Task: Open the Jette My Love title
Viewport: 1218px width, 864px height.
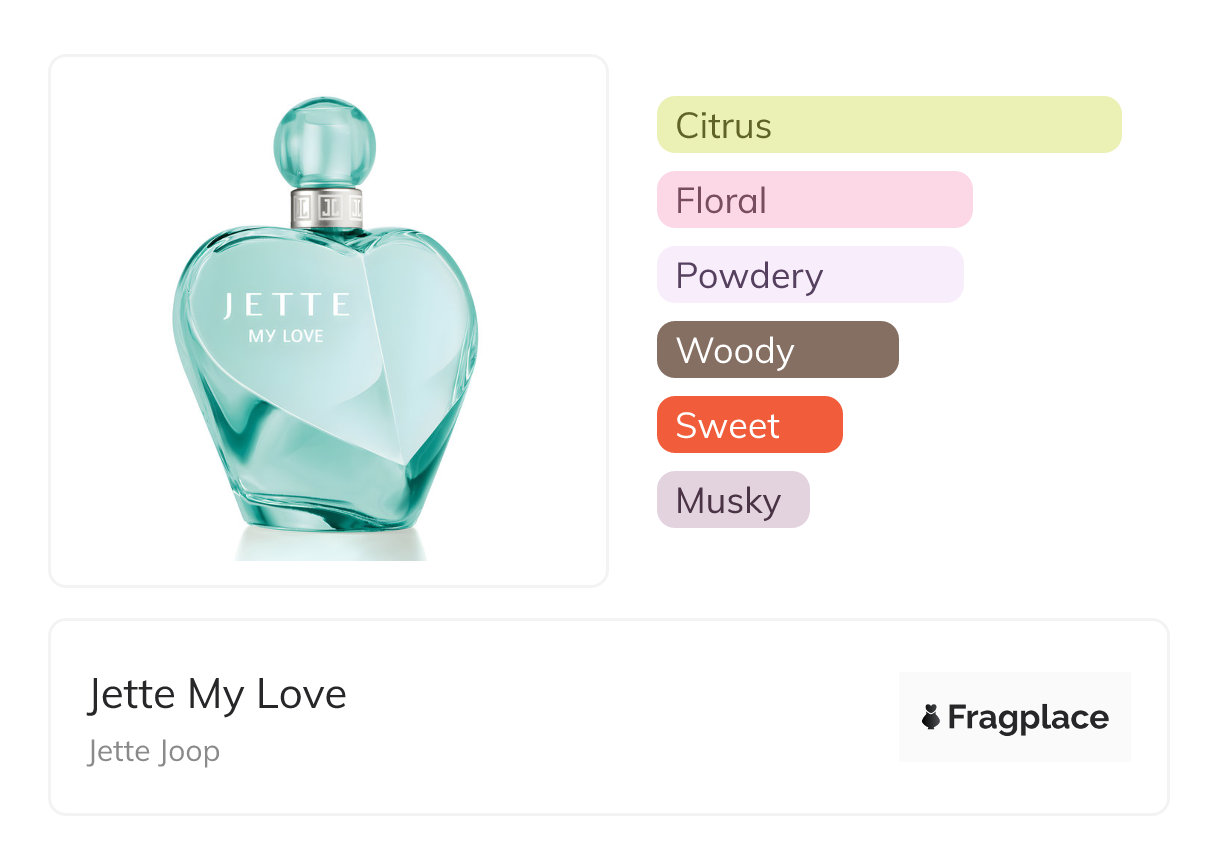Action: coord(217,694)
